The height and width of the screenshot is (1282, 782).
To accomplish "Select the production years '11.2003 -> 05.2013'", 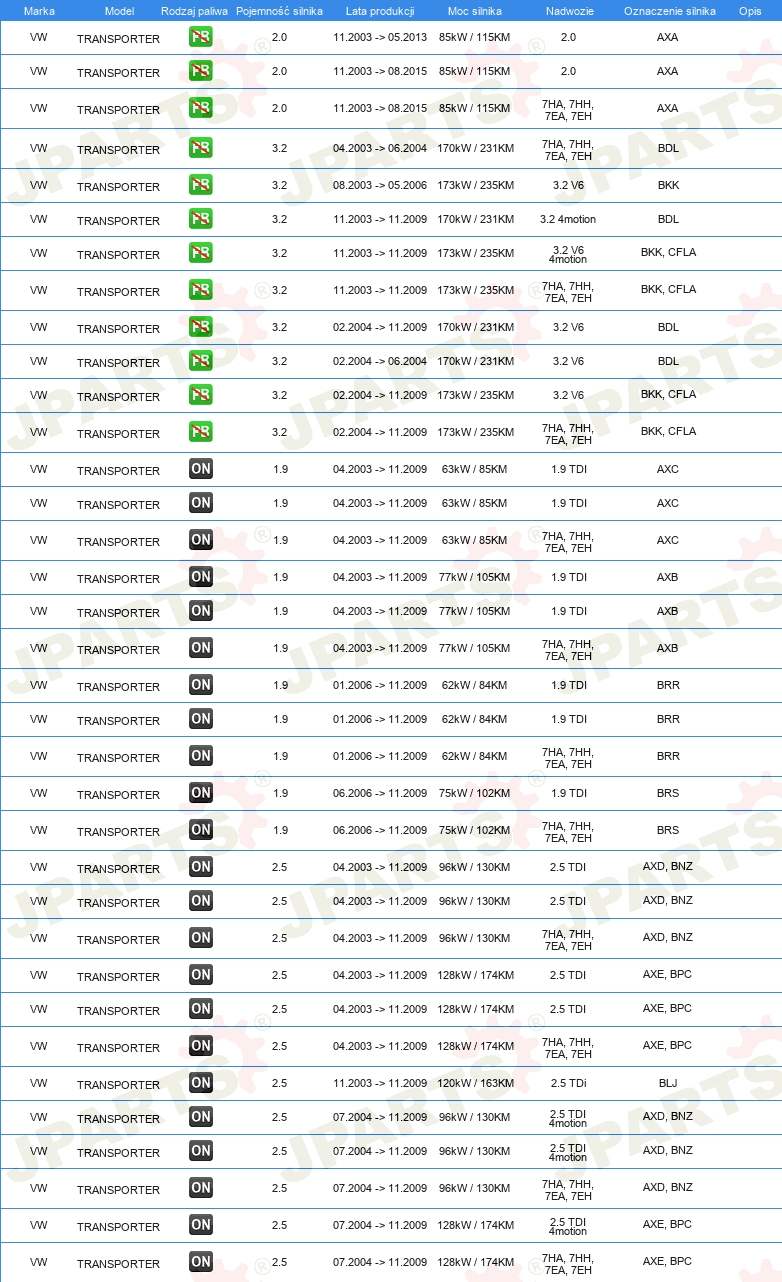I will coord(380,37).
